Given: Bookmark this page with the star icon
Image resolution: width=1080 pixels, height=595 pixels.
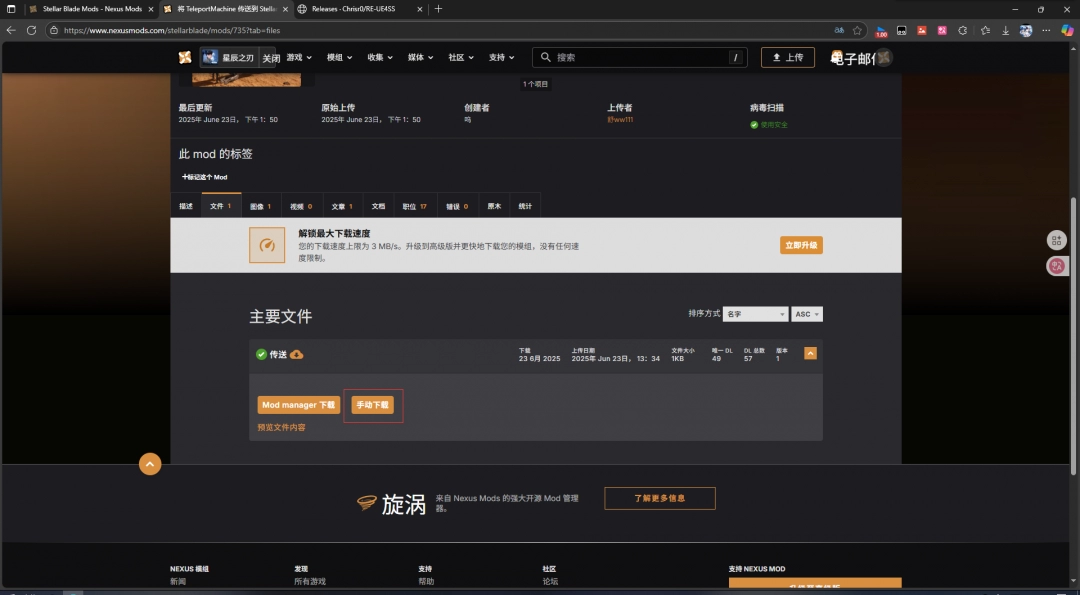Looking at the screenshot, I should click(x=857, y=30).
